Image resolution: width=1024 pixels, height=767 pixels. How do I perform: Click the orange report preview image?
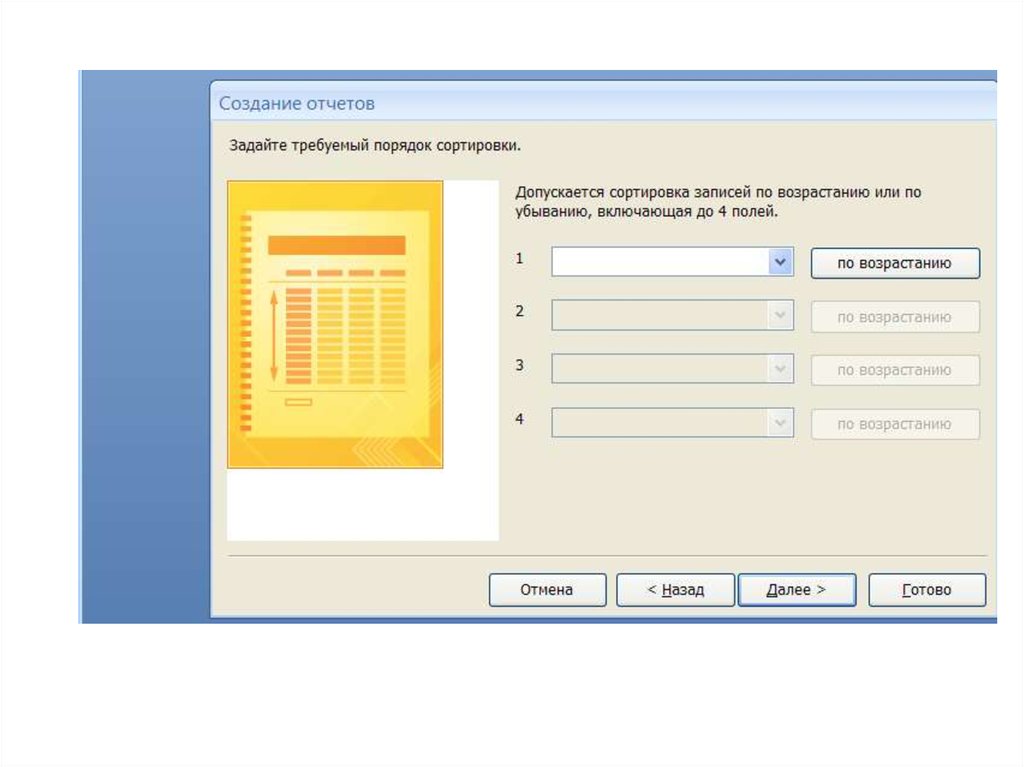tap(335, 325)
